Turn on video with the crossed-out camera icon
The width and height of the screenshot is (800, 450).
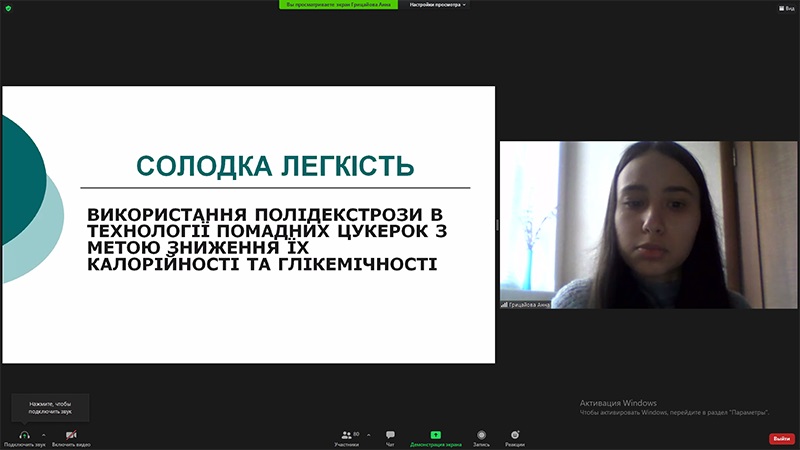[x=71, y=438]
